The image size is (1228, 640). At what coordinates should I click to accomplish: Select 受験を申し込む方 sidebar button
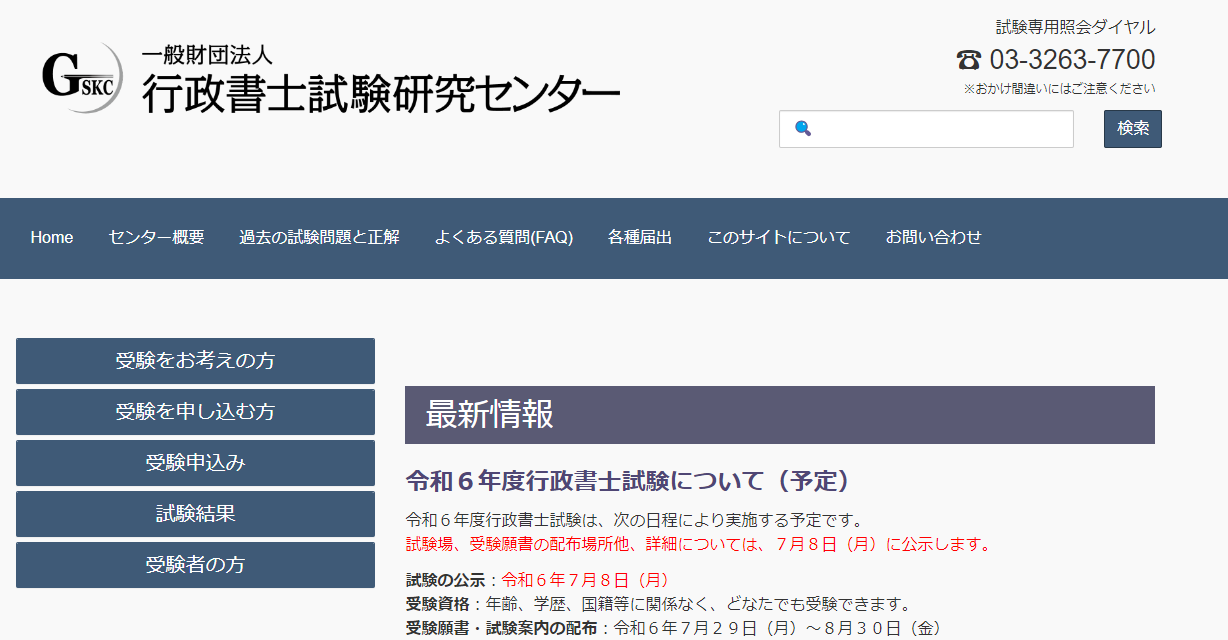pyautogui.click(x=195, y=412)
